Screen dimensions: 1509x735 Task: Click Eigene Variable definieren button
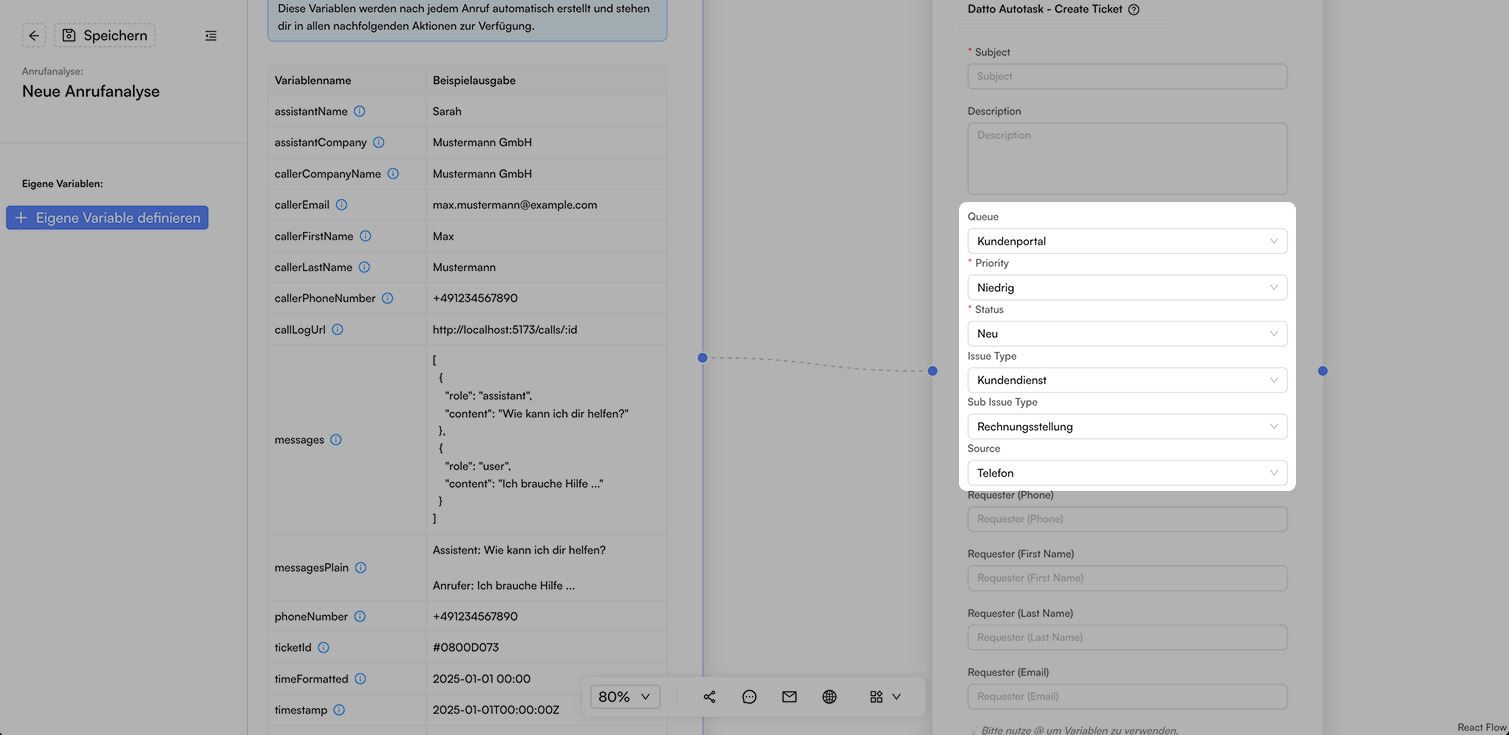[107, 218]
